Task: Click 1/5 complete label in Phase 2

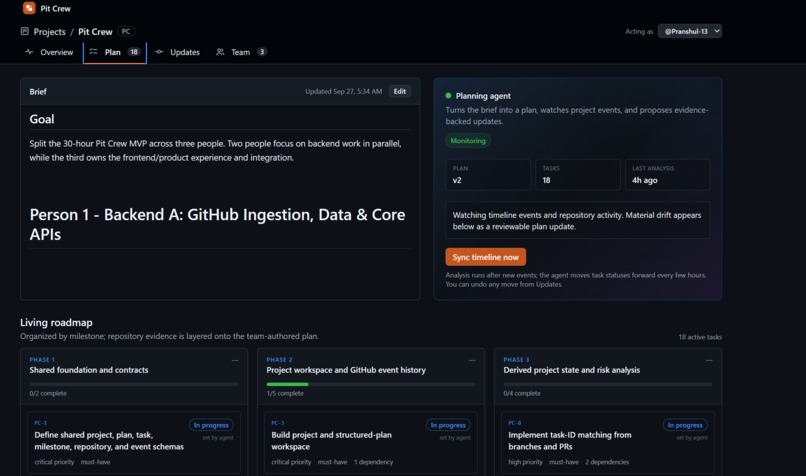Action: point(285,393)
